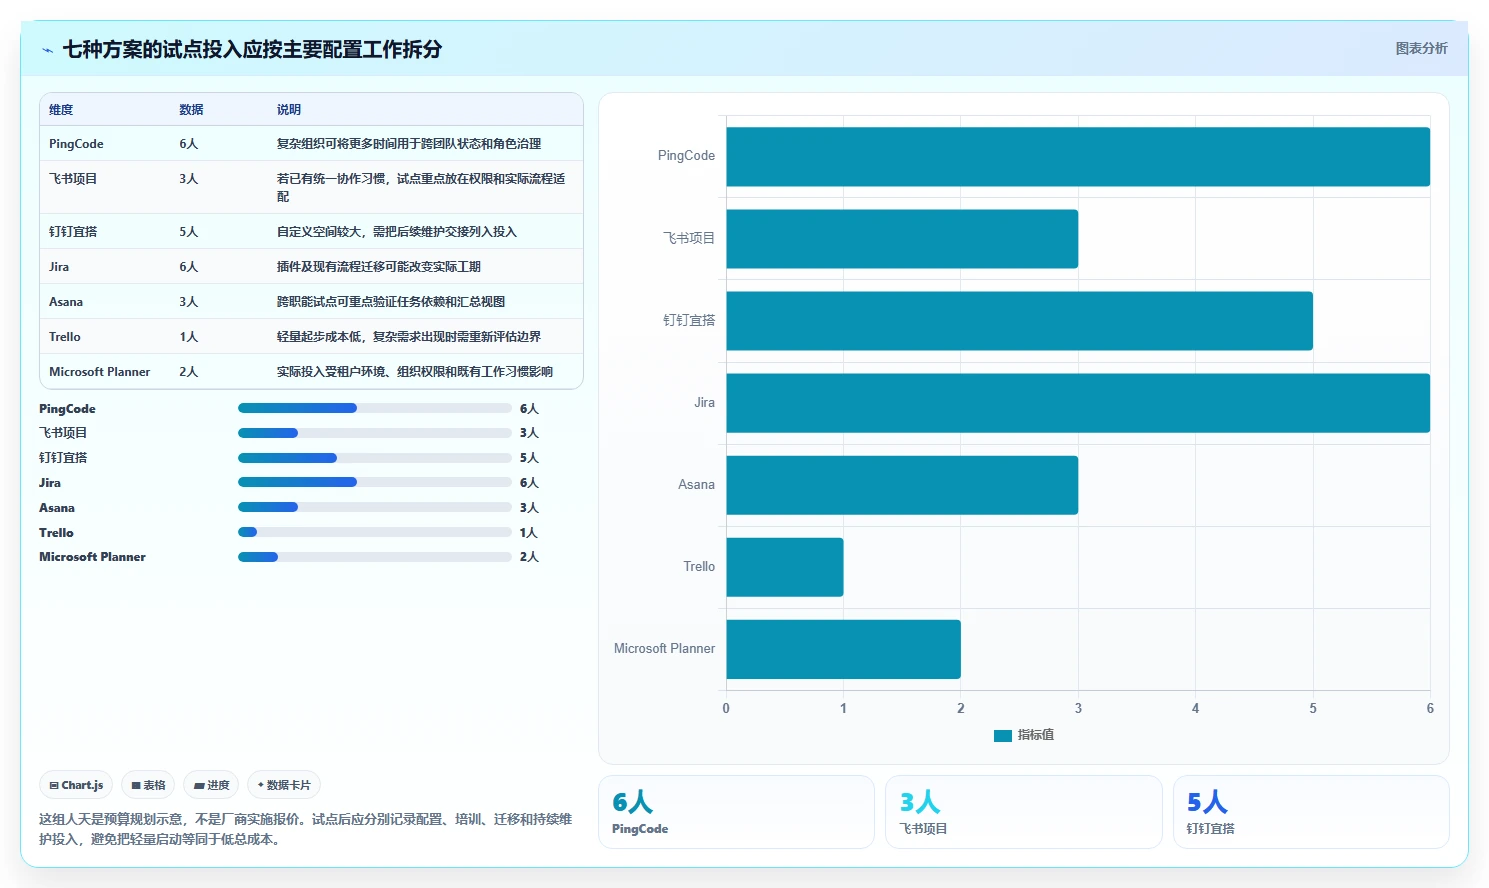Select the description 跨职能试点可重点验证任务依赖和汇总视图
This screenshot has height=888, width=1489.
[391, 302]
